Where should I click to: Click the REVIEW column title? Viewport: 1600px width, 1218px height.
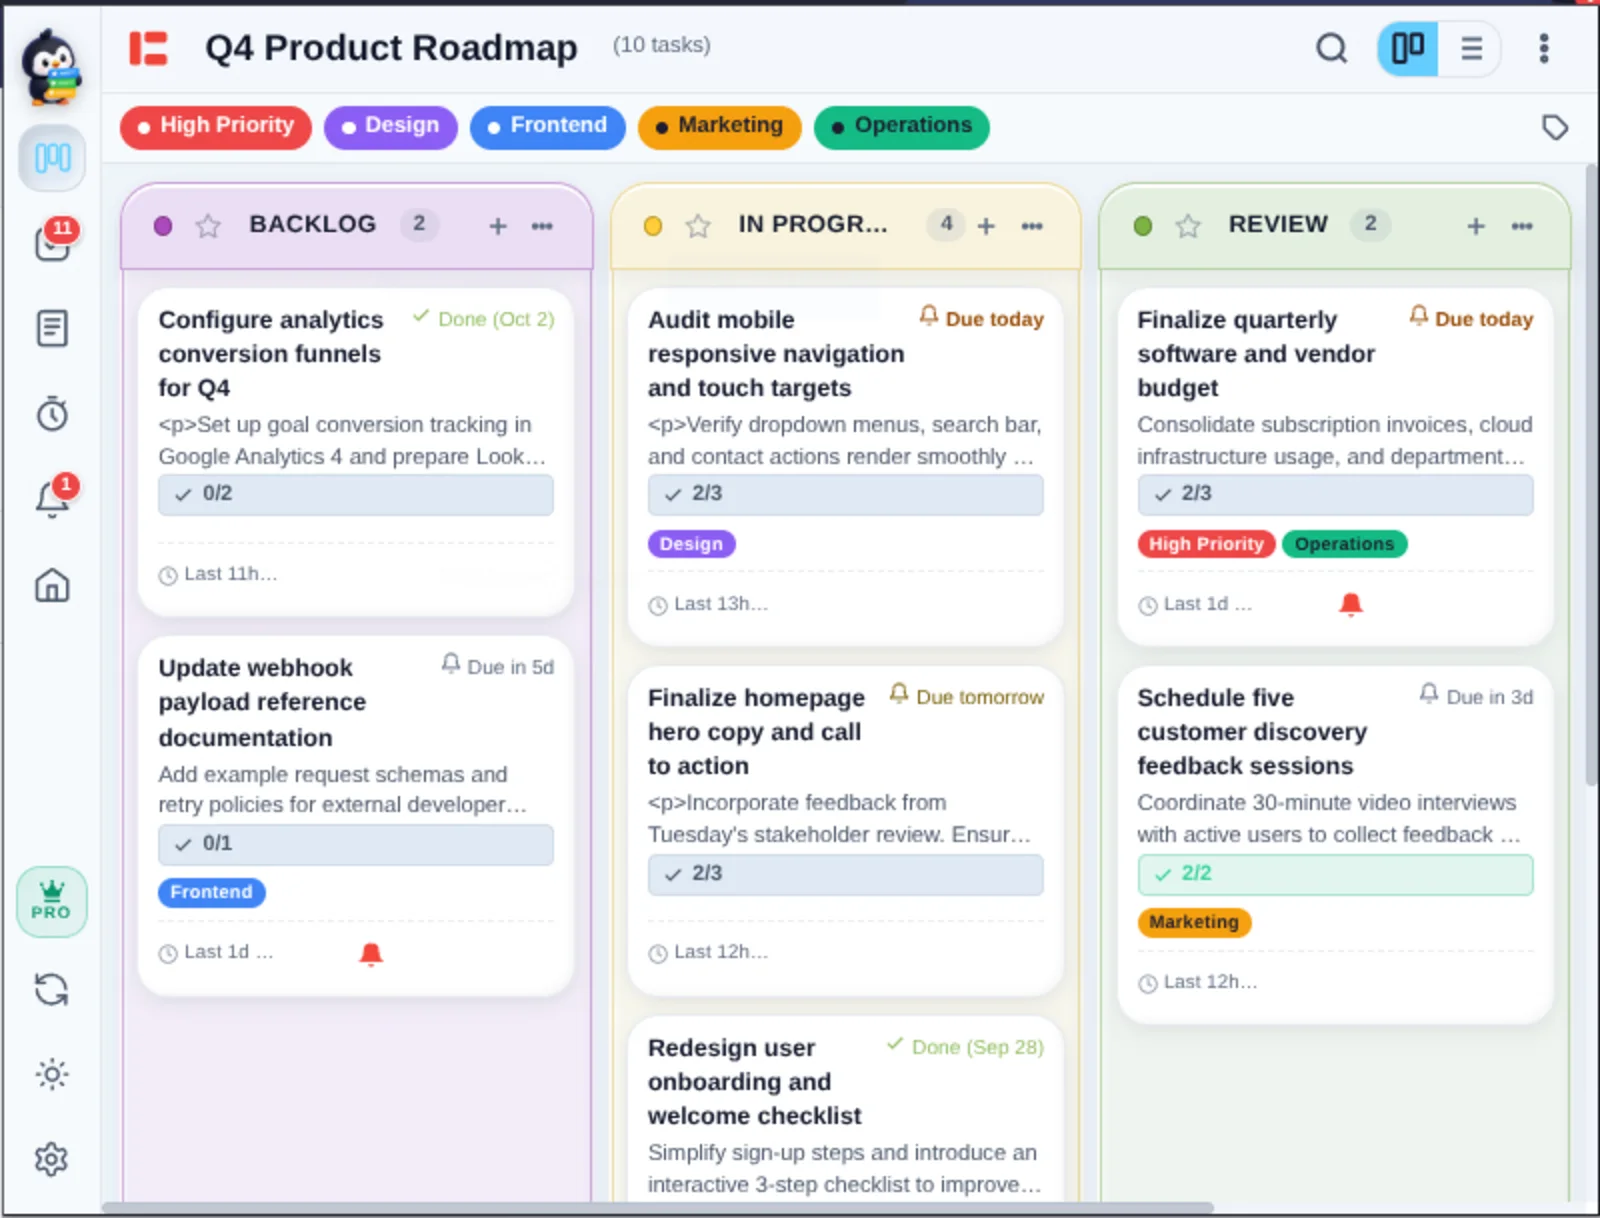[1278, 224]
